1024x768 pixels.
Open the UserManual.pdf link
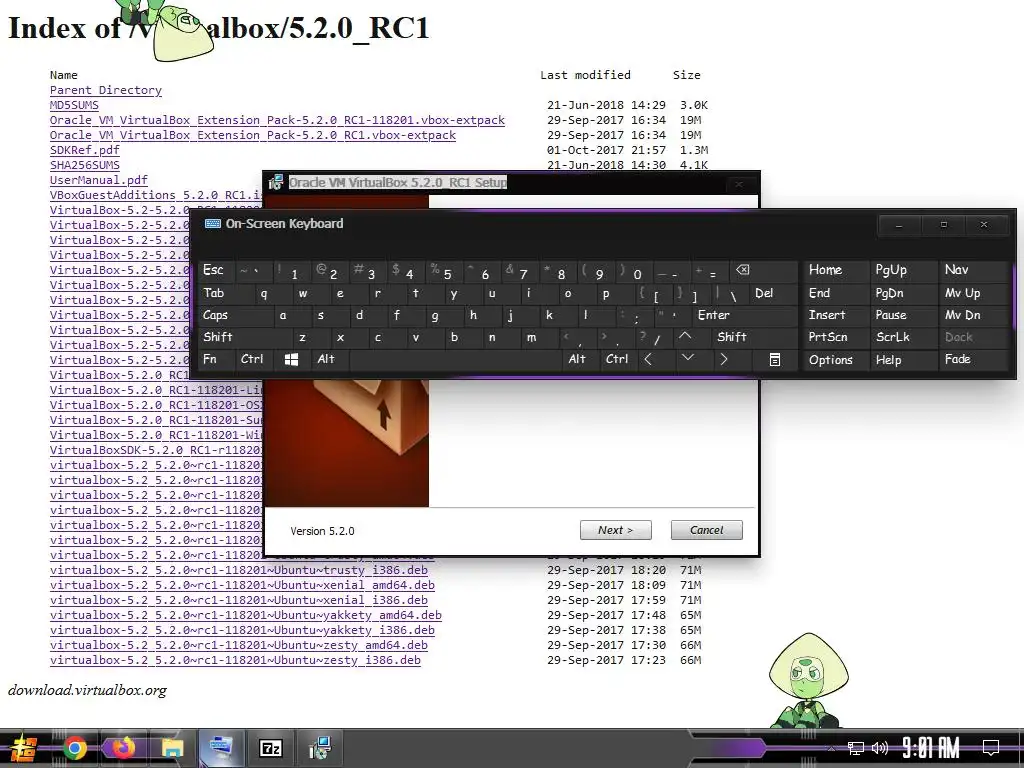pyautogui.click(x=99, y=180)
